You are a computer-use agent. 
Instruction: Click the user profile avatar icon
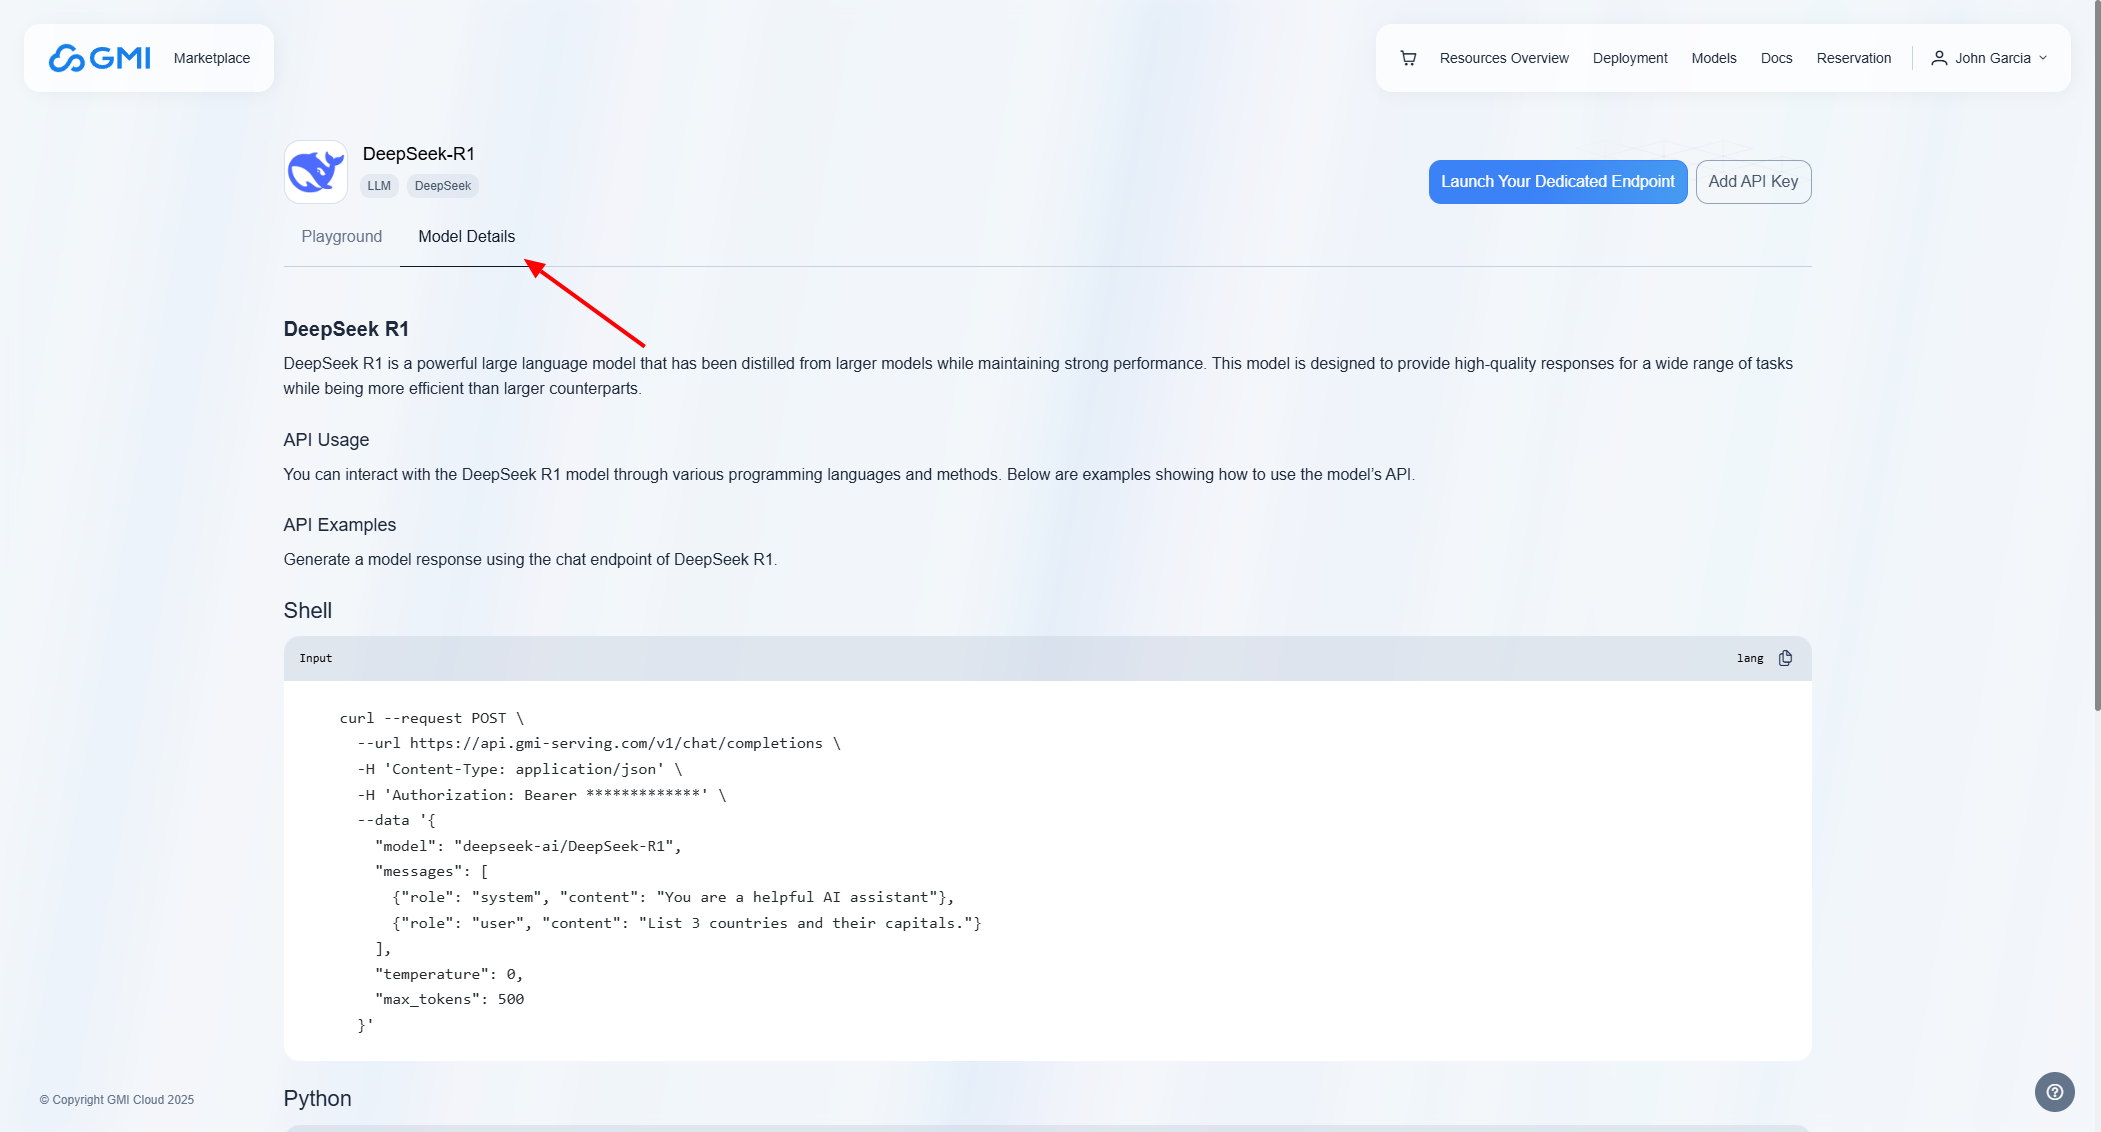pyautogui.click(x=1939, y=58)
